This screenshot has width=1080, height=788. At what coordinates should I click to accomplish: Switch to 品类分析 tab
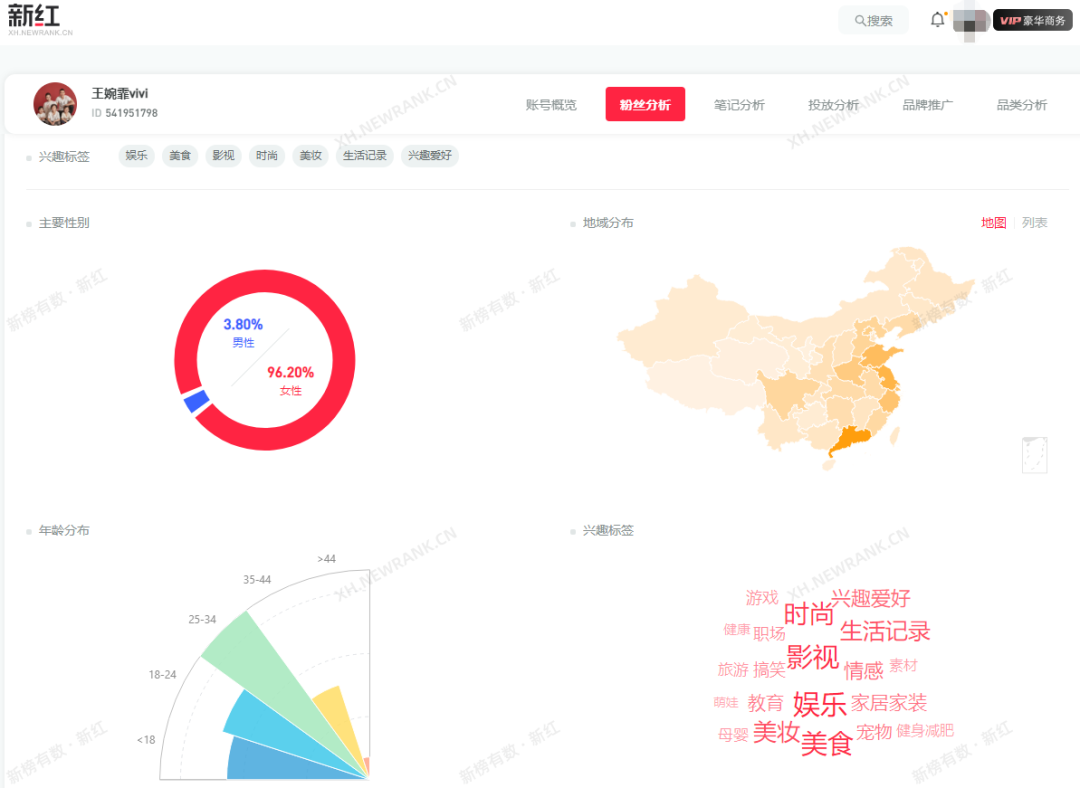click(x=1022, y=105)
